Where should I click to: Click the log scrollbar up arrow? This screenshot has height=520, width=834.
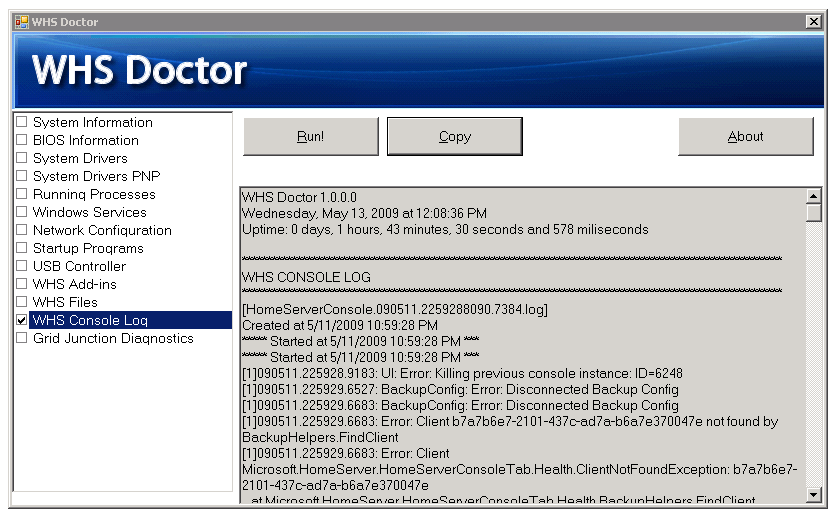[x=813, y=196]
